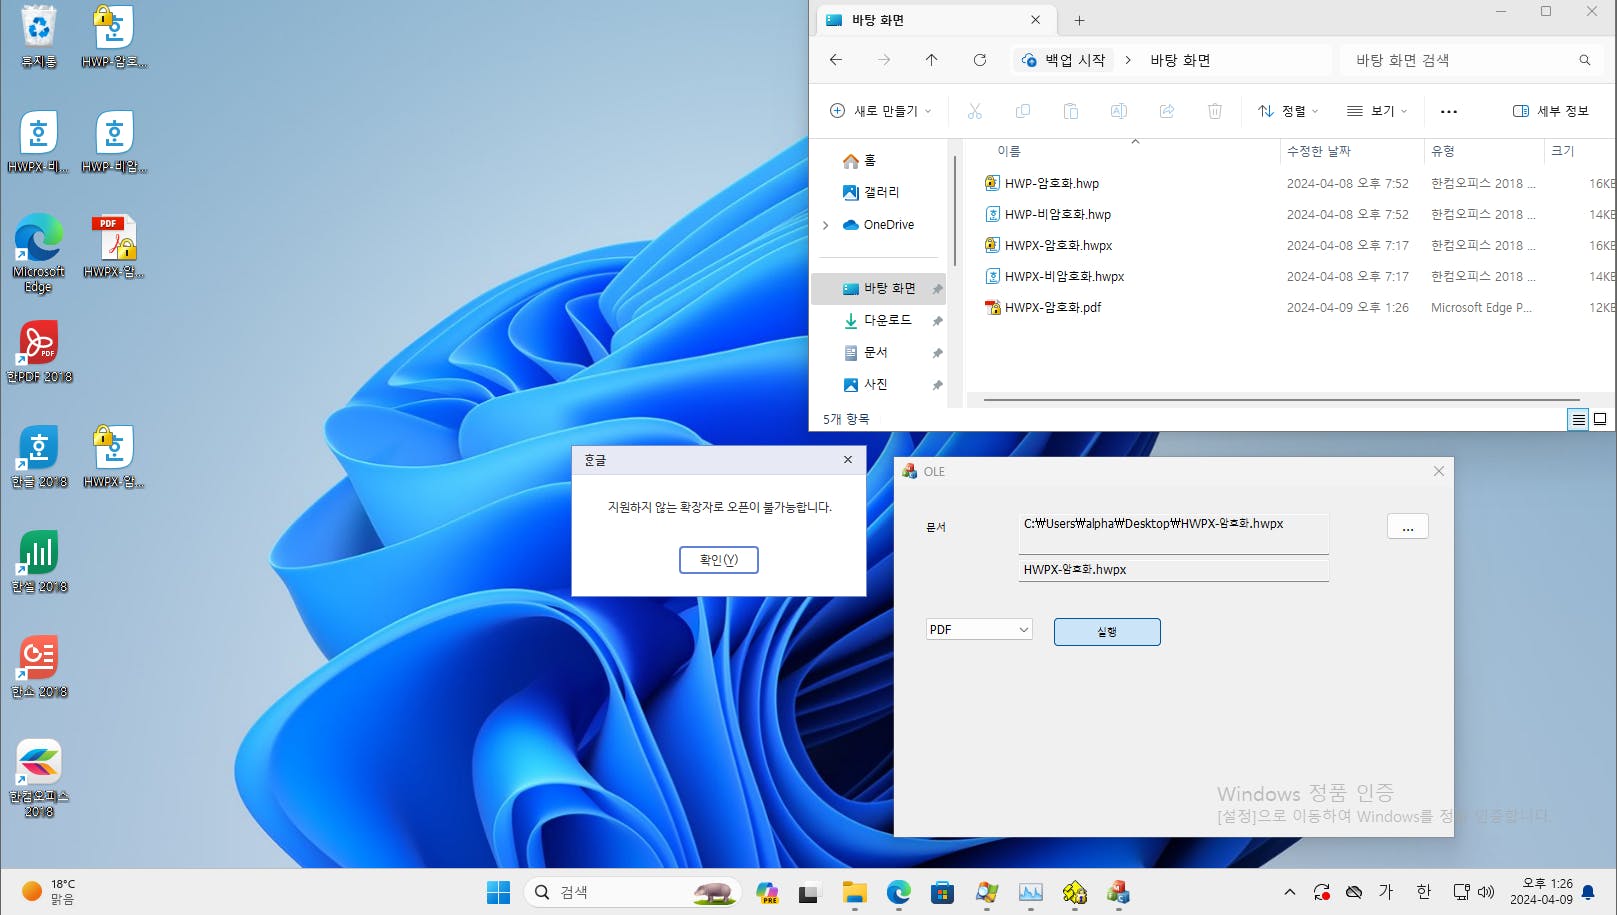
Task: Open the 보기 view dropdown
Action: (1377, 111)
